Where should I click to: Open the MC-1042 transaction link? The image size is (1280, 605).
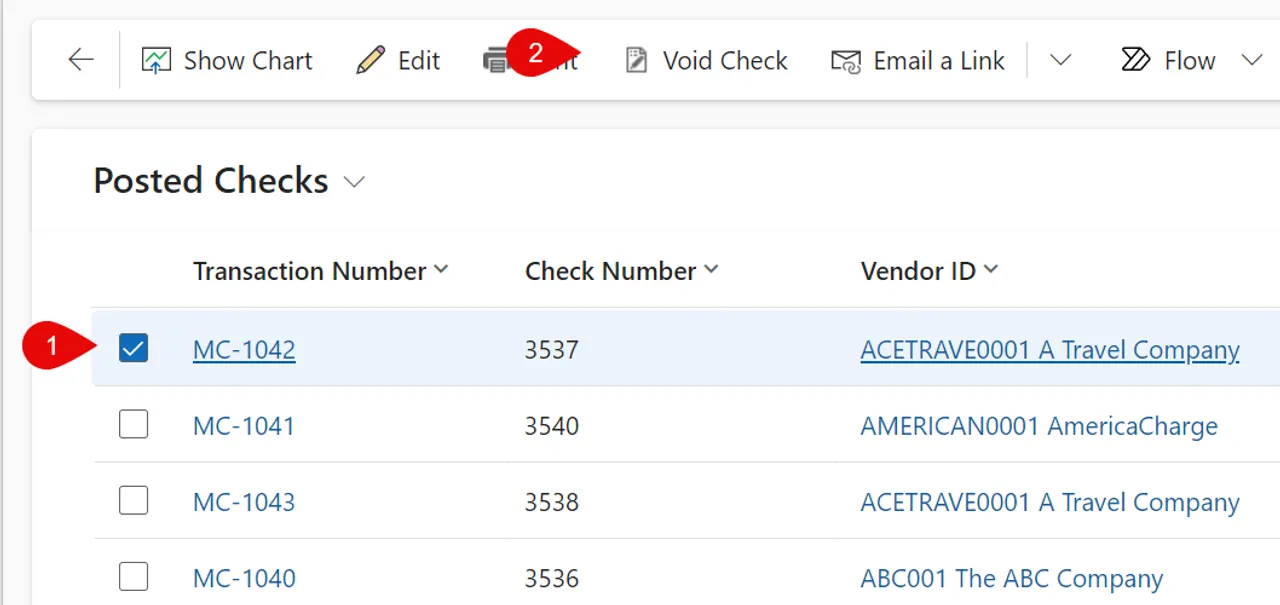[244, 350]
